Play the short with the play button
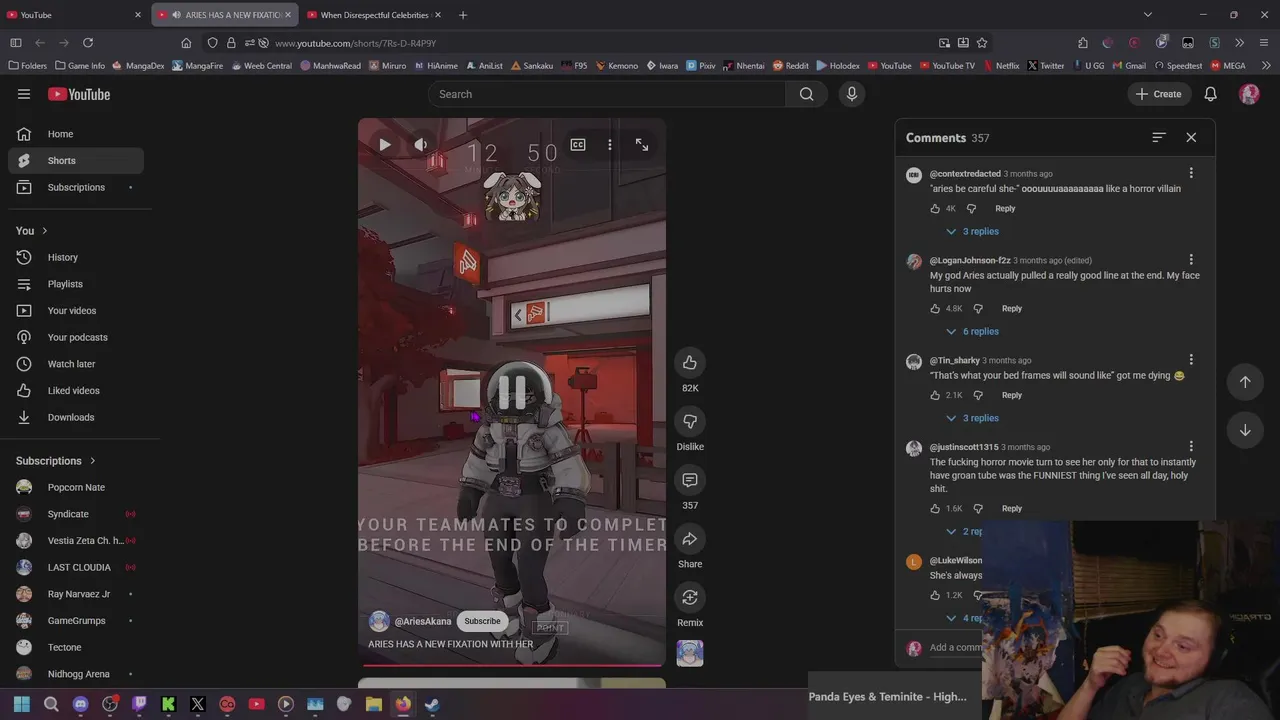This screenshot has width=1280, height=720. (x=385, y=145)
